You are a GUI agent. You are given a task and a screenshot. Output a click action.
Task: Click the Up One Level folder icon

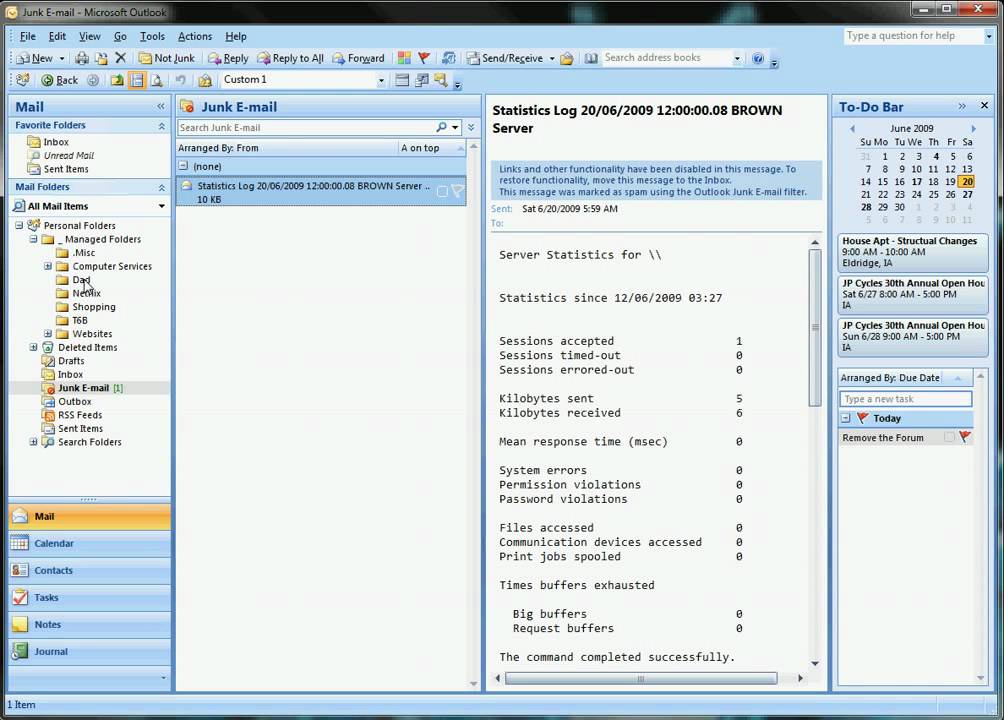click(117, 80)
